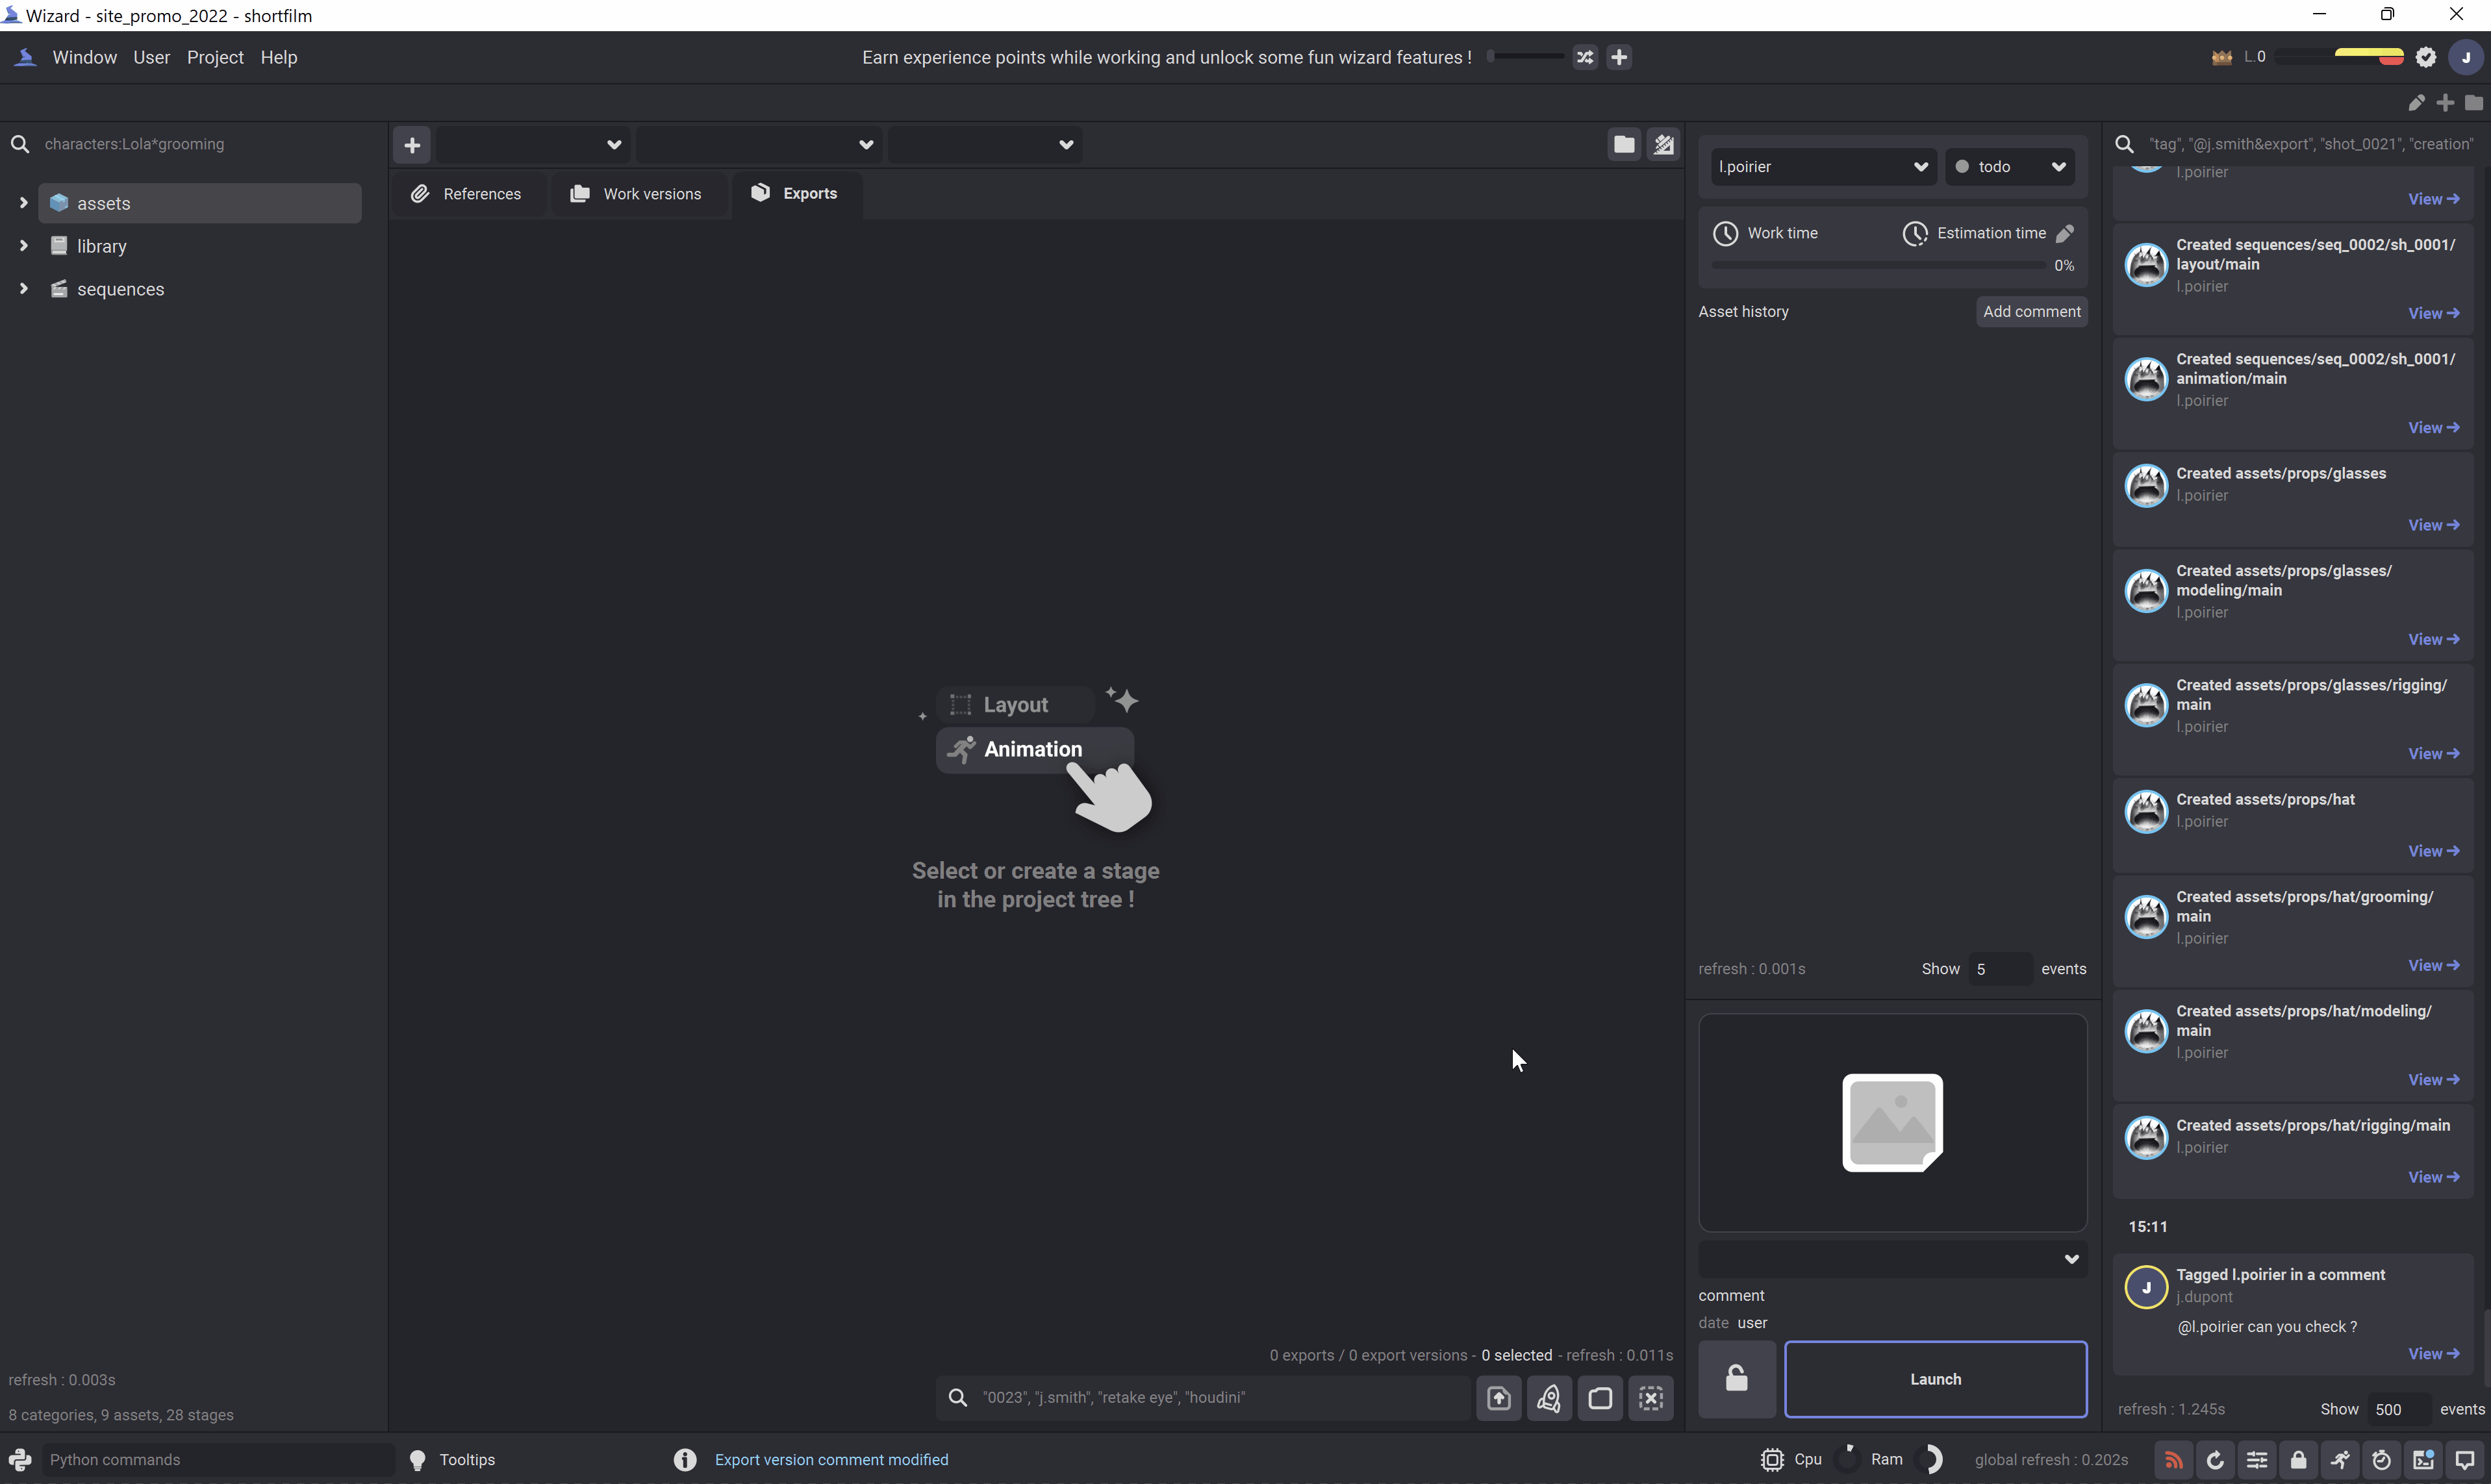Viewport: 2491px width, 1484px height.
Task: Click the deselect-all dashed X icon
Action: [x=1651, y=1398]
